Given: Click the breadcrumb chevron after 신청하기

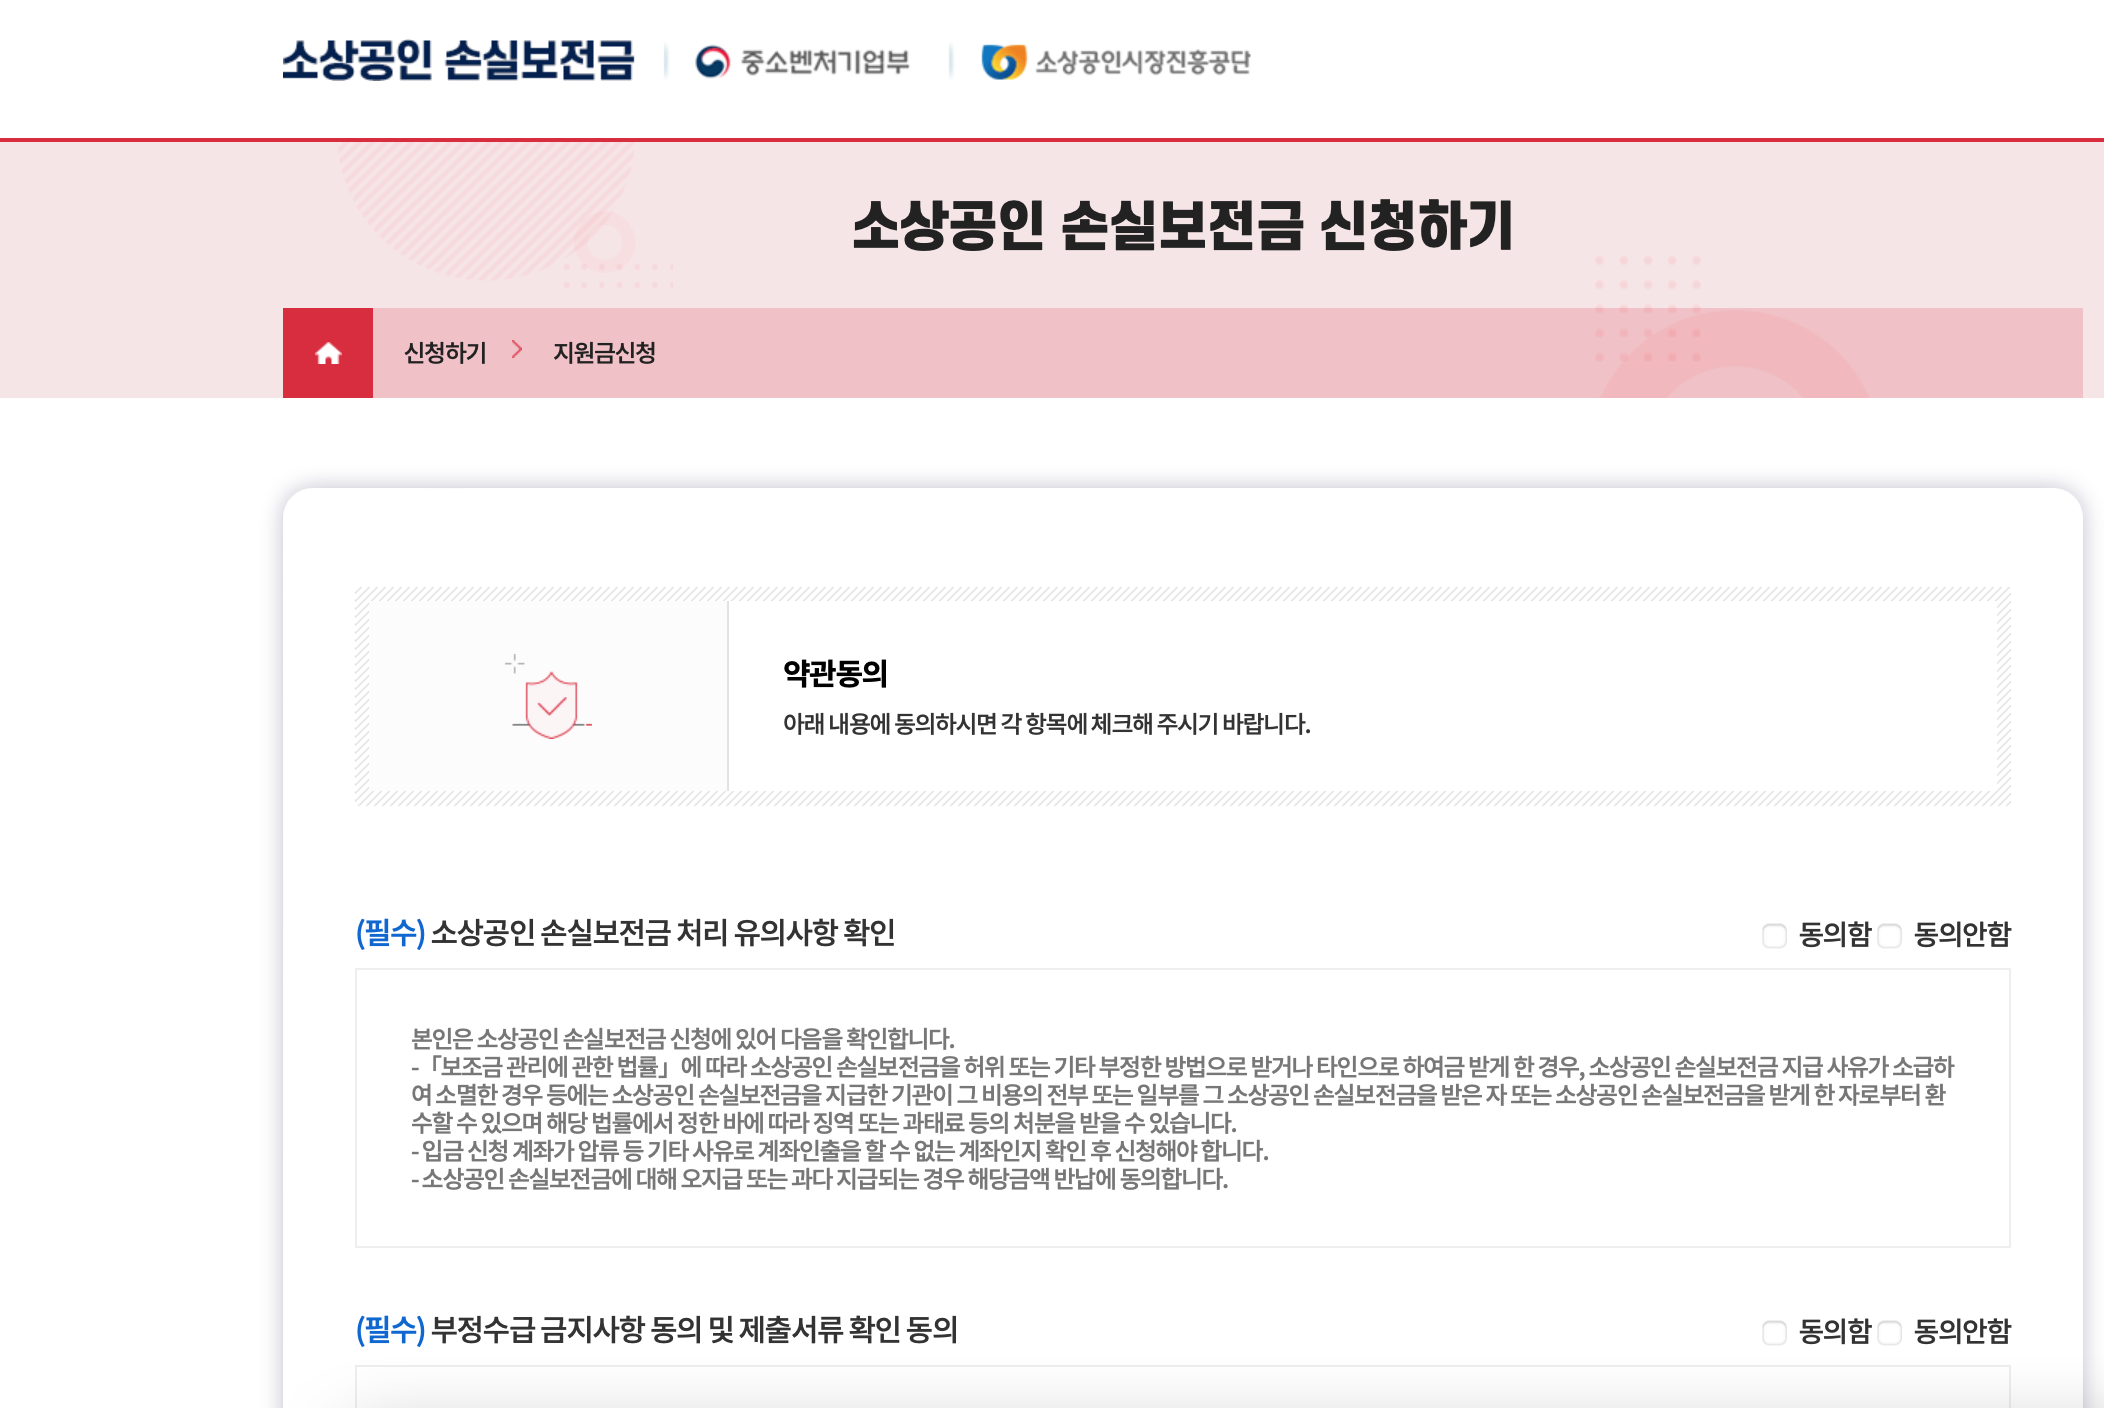Looking at the screenshot, I should [517, 350].
